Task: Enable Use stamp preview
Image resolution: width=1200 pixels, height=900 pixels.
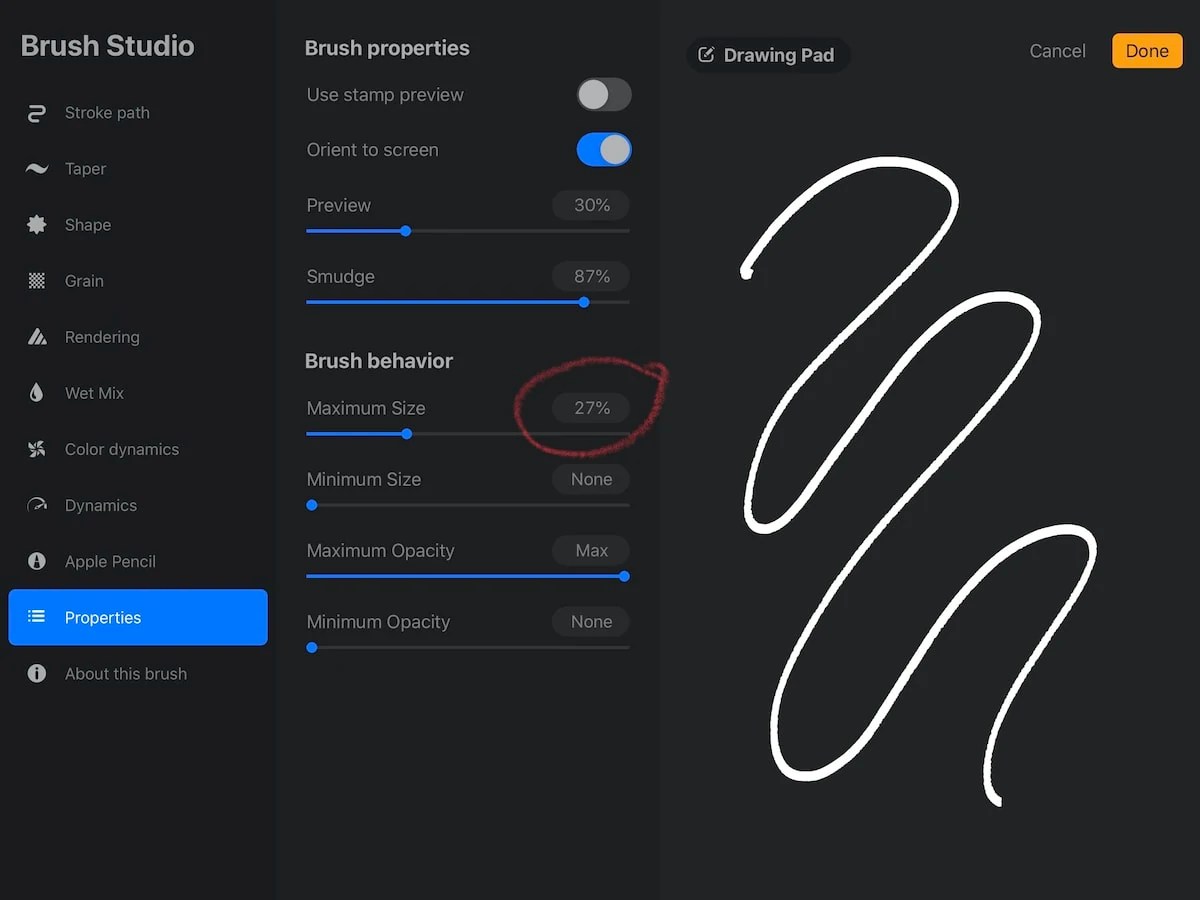Action: pyautogui.click(x=603, y=94)
